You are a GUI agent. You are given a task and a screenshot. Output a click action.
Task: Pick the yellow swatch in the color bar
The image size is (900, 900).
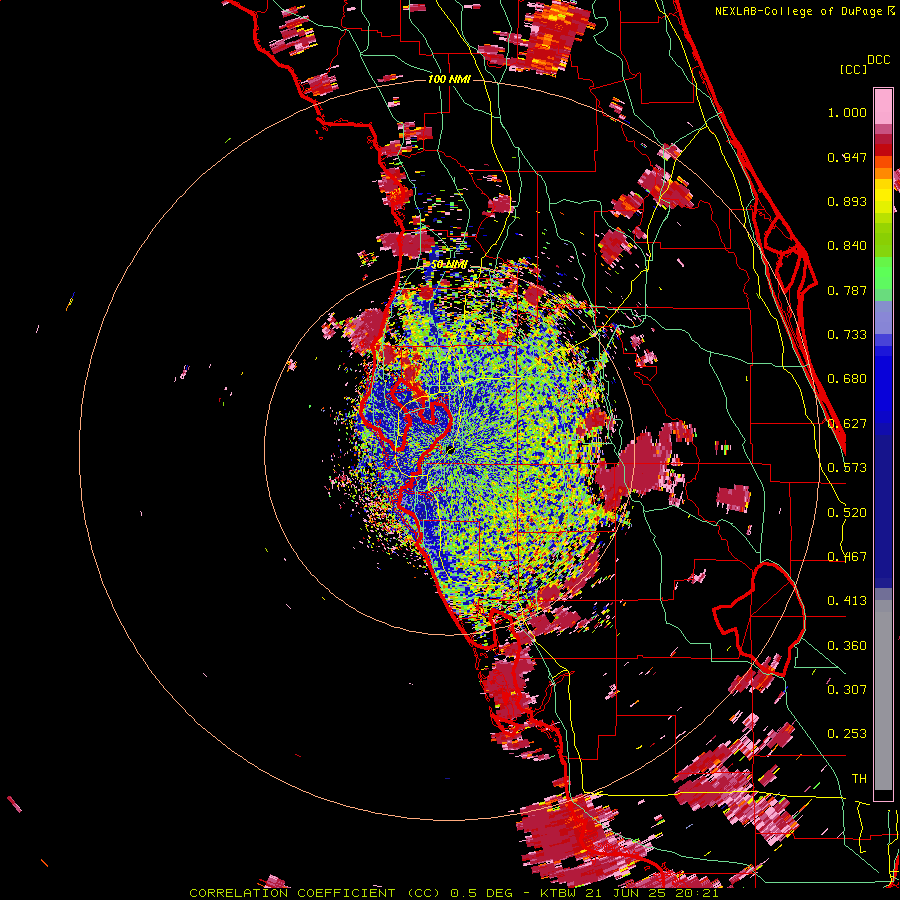(883, 196)
